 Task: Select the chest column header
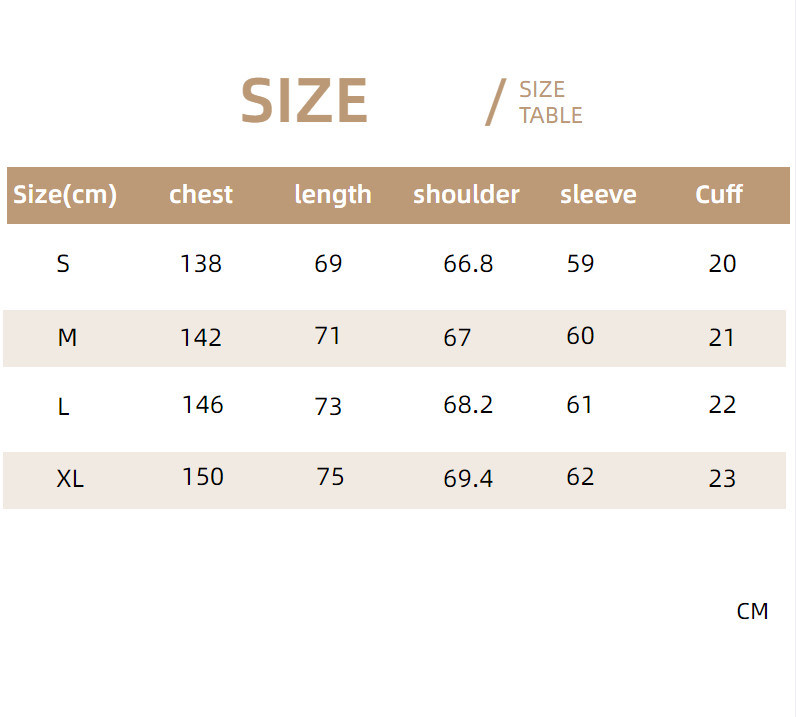[201, 194]
